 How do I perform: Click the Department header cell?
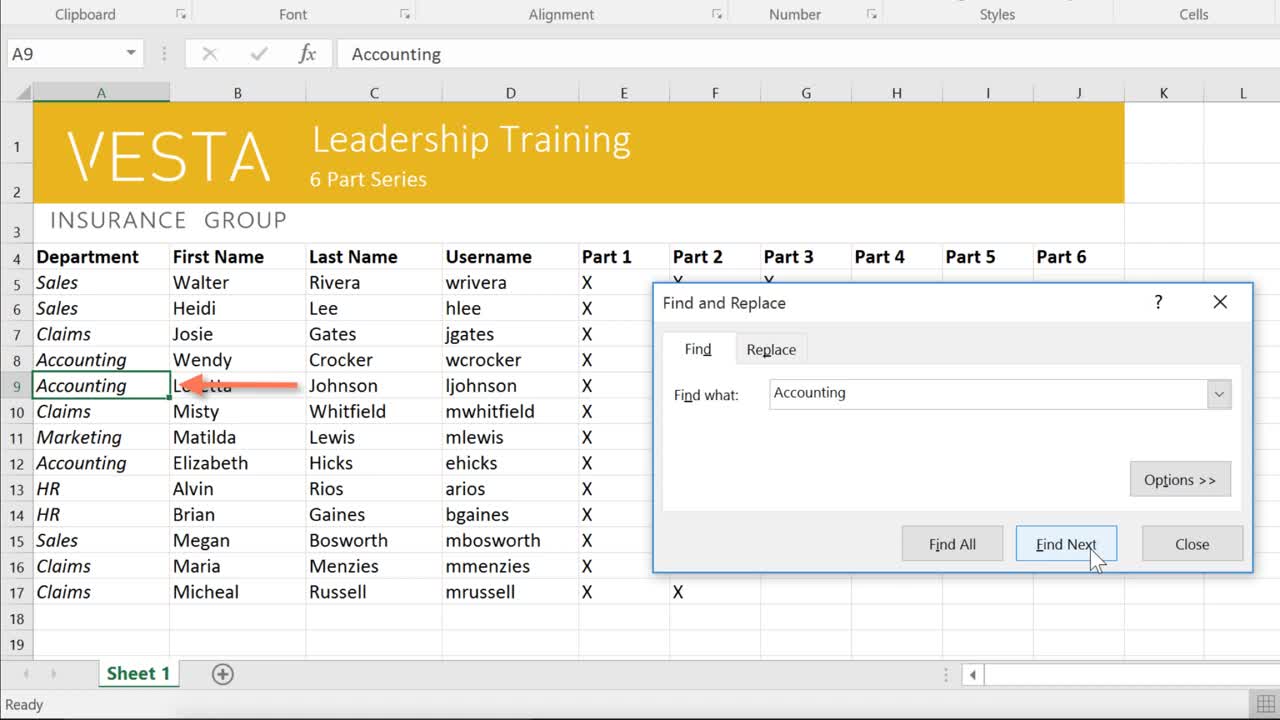101,257
